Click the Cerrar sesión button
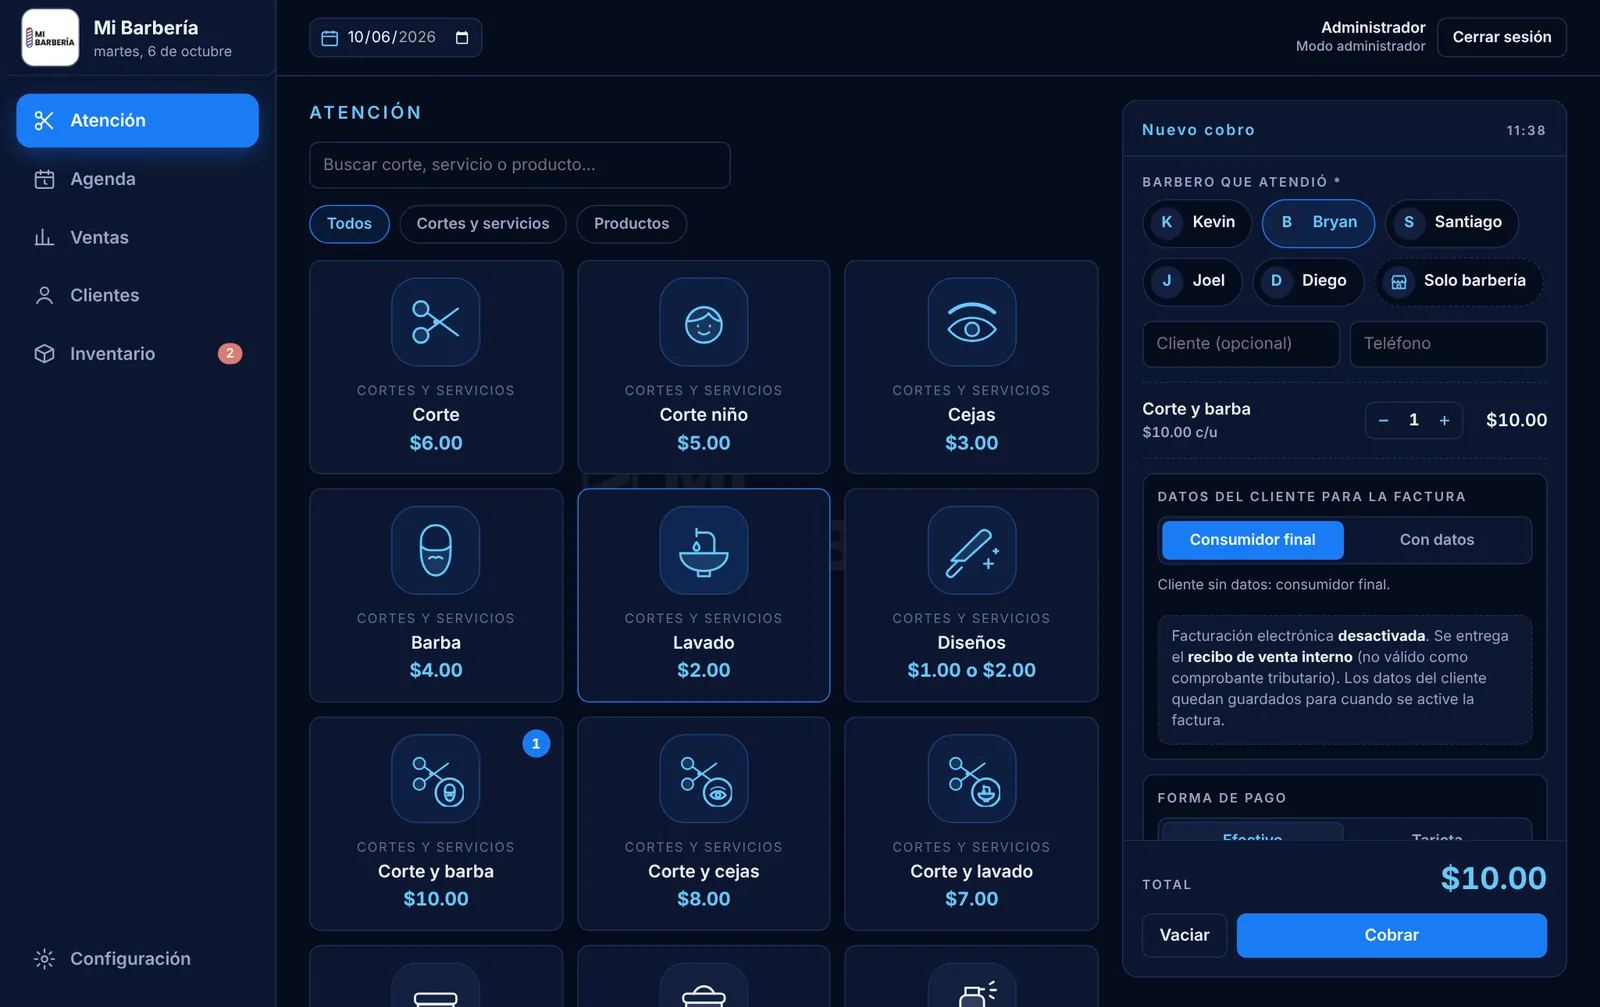This screenshot has height=1007, width=1600. (x=1501, y=37)
